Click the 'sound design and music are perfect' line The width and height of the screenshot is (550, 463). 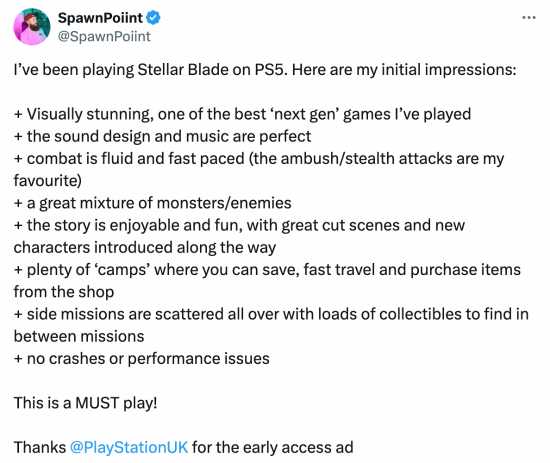click(x=162, y=136)
